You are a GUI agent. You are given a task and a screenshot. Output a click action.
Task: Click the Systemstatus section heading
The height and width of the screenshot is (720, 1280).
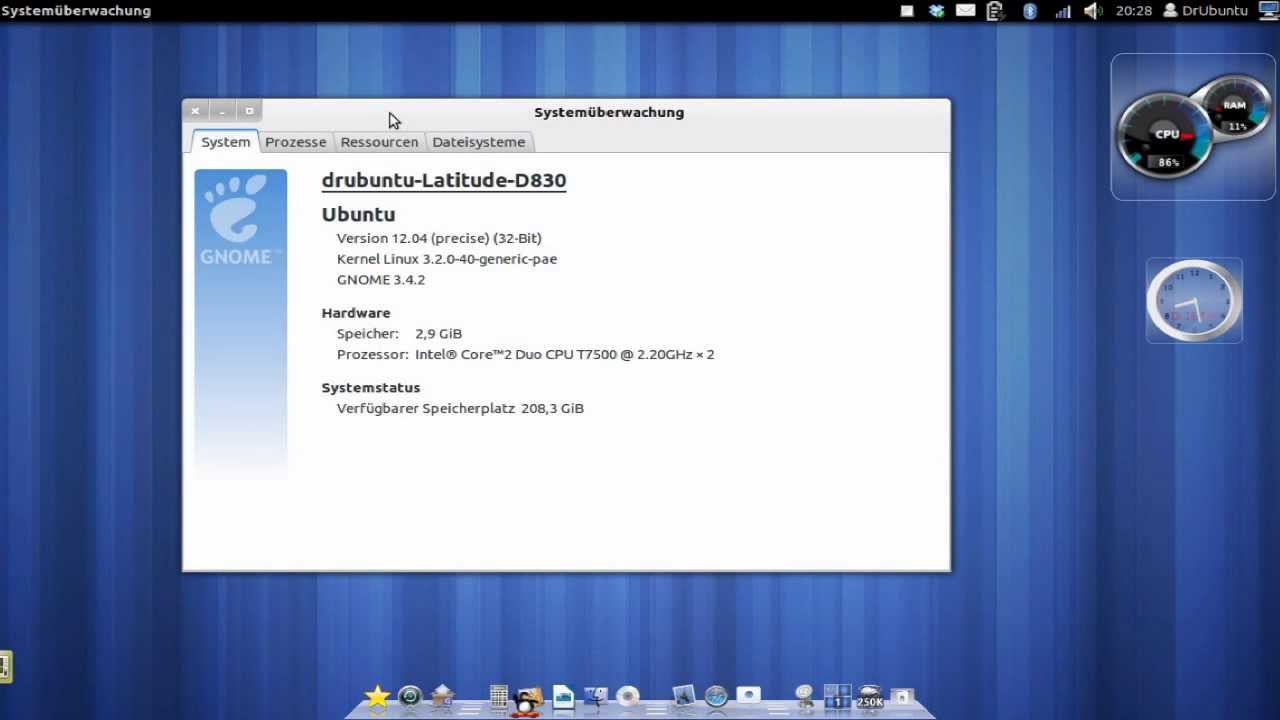[x=371, y=388]
